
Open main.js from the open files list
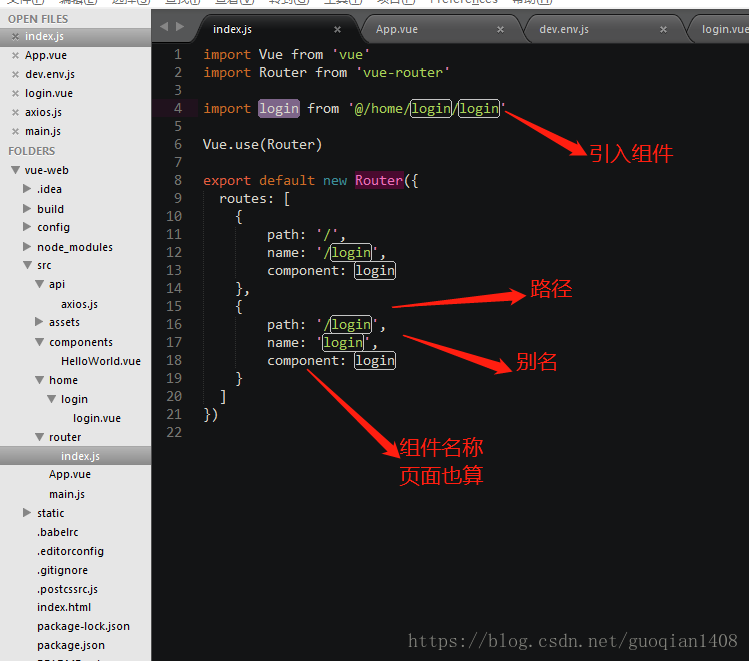click(x=43, y=131)
